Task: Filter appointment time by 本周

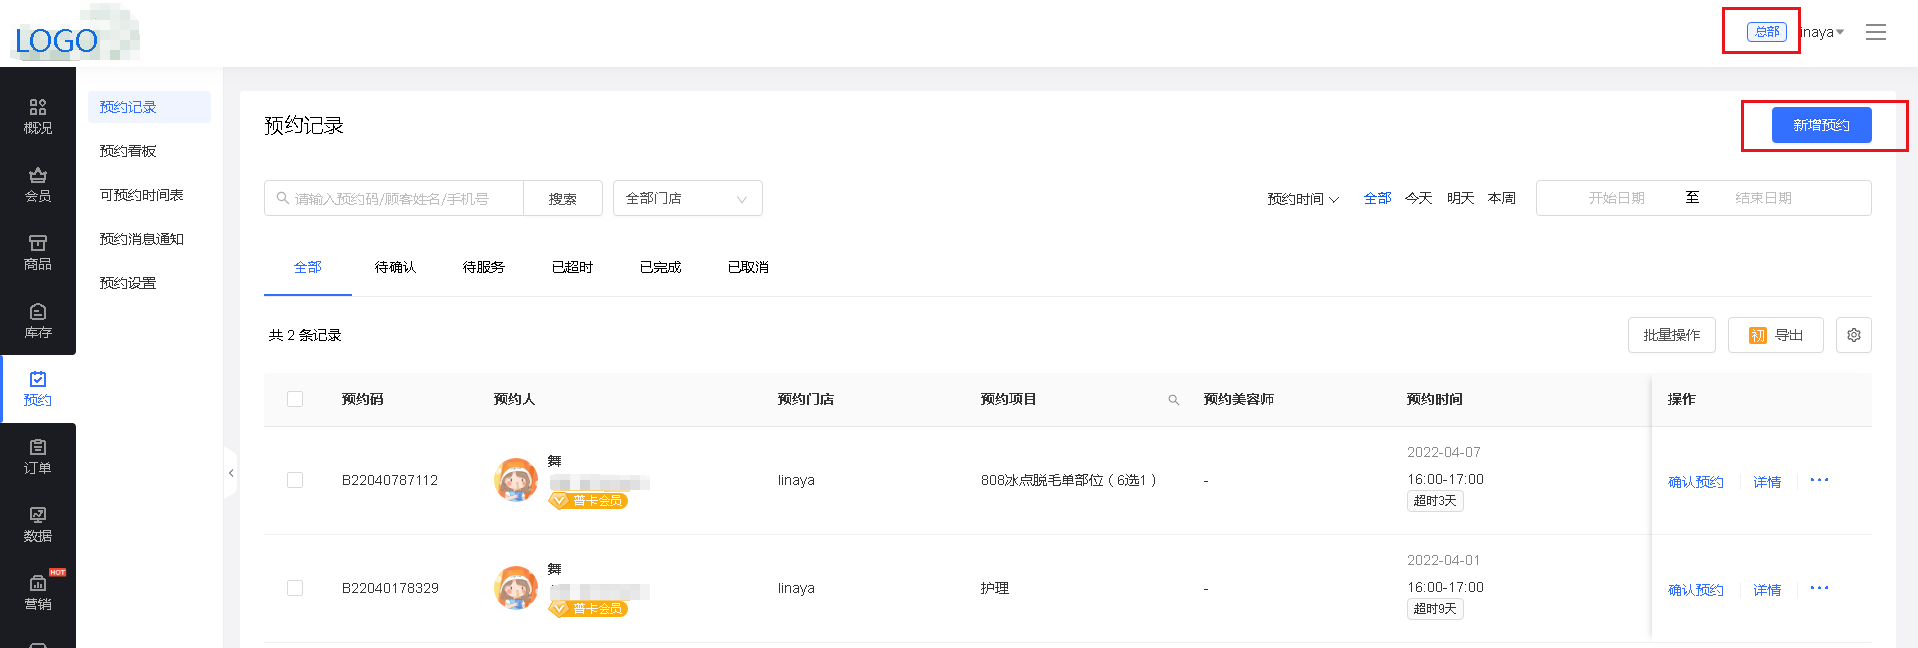Action: pos(1502,198)
